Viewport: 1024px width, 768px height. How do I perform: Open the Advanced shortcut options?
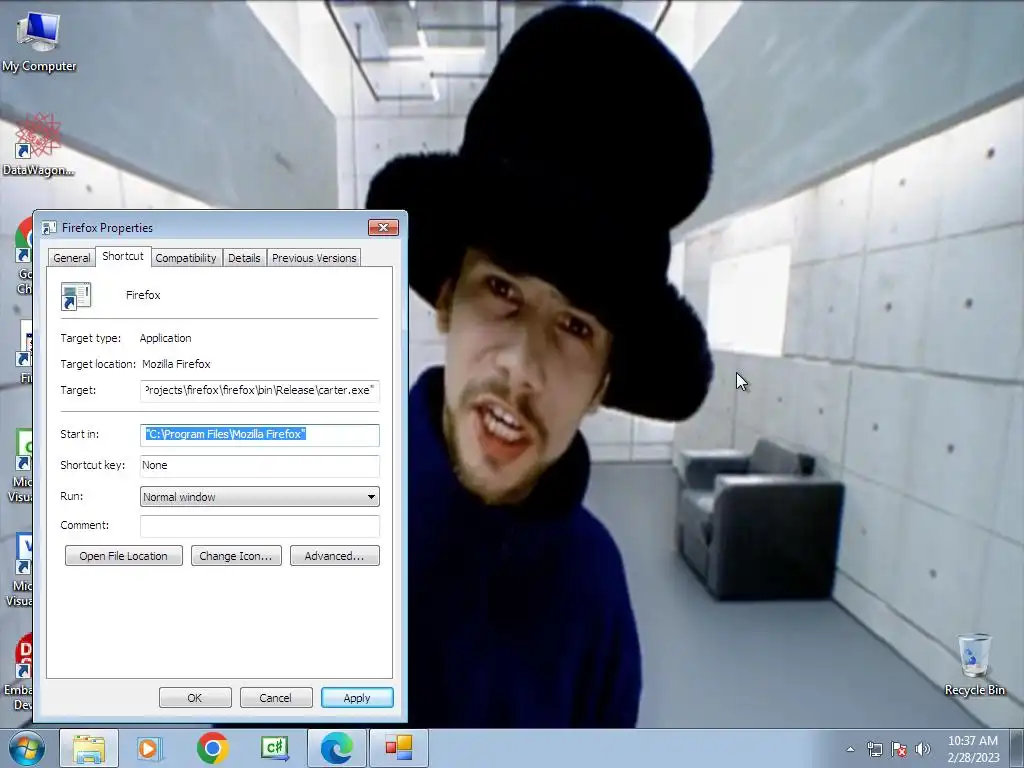[x=334, y=556]
